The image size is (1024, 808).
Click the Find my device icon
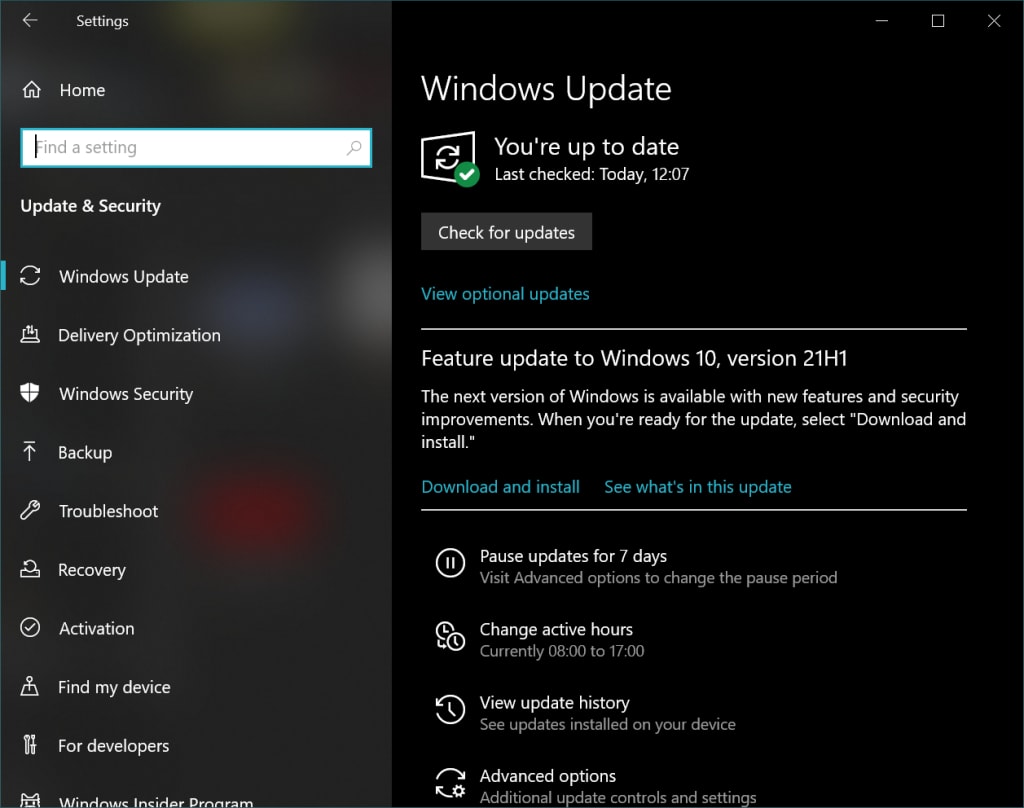(x=30, y=686)
